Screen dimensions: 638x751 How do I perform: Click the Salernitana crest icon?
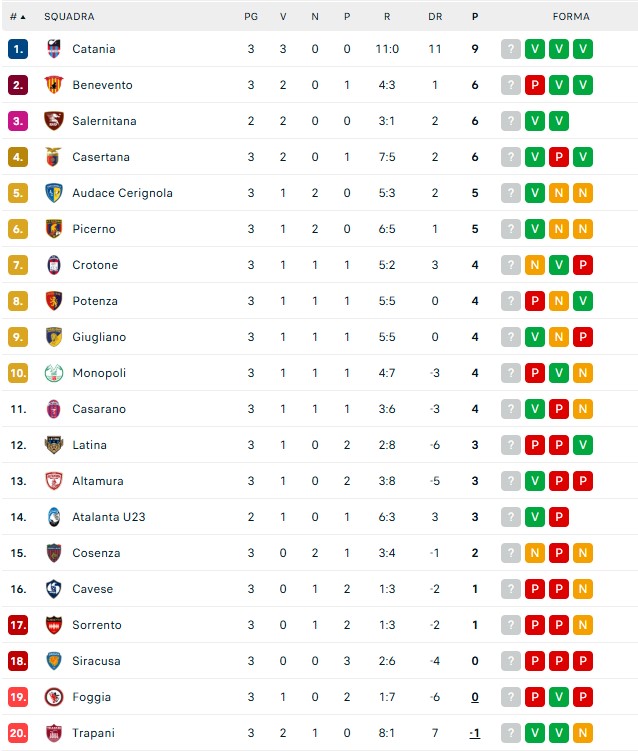tap(54, 121)
